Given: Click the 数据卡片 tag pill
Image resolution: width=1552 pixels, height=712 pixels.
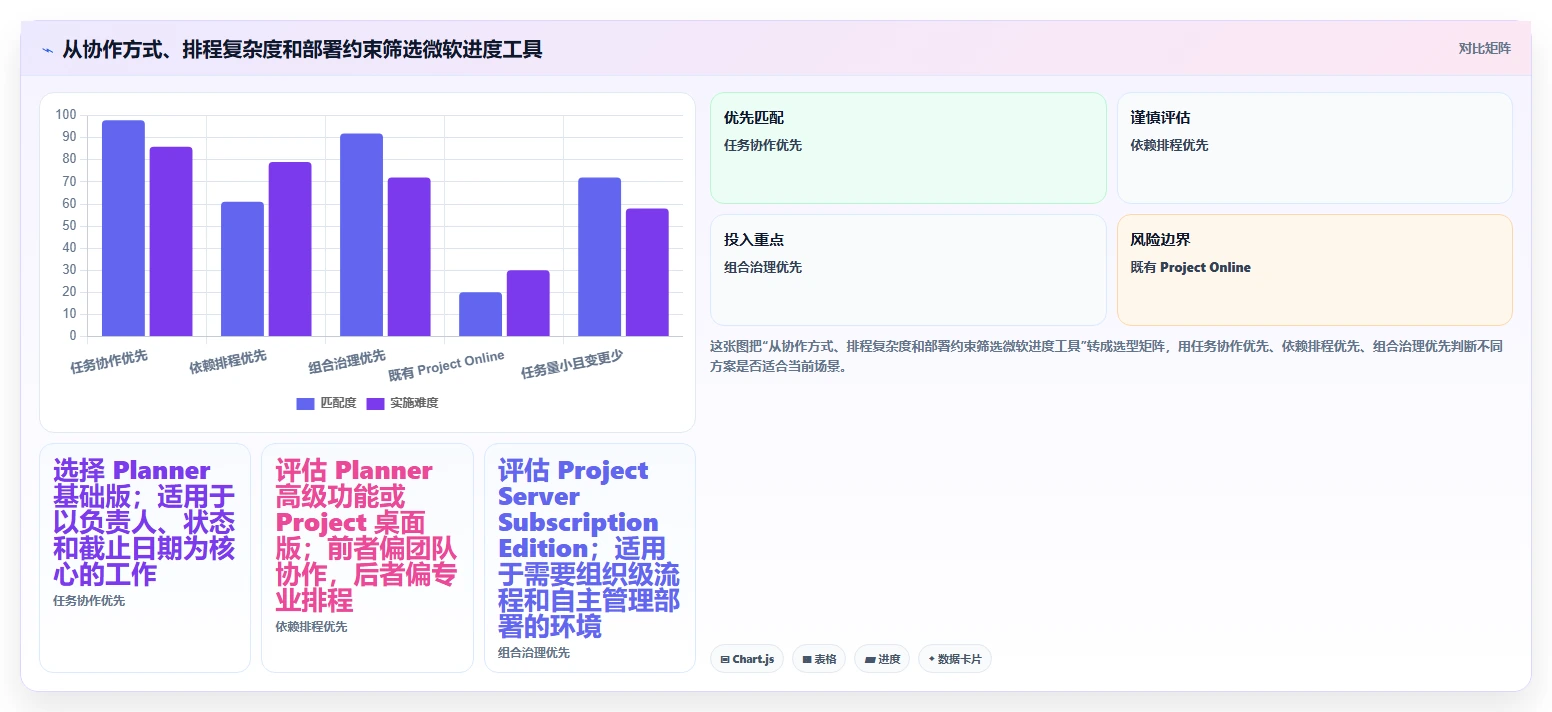Looking at the screenshot, I should tap(955, 659).
